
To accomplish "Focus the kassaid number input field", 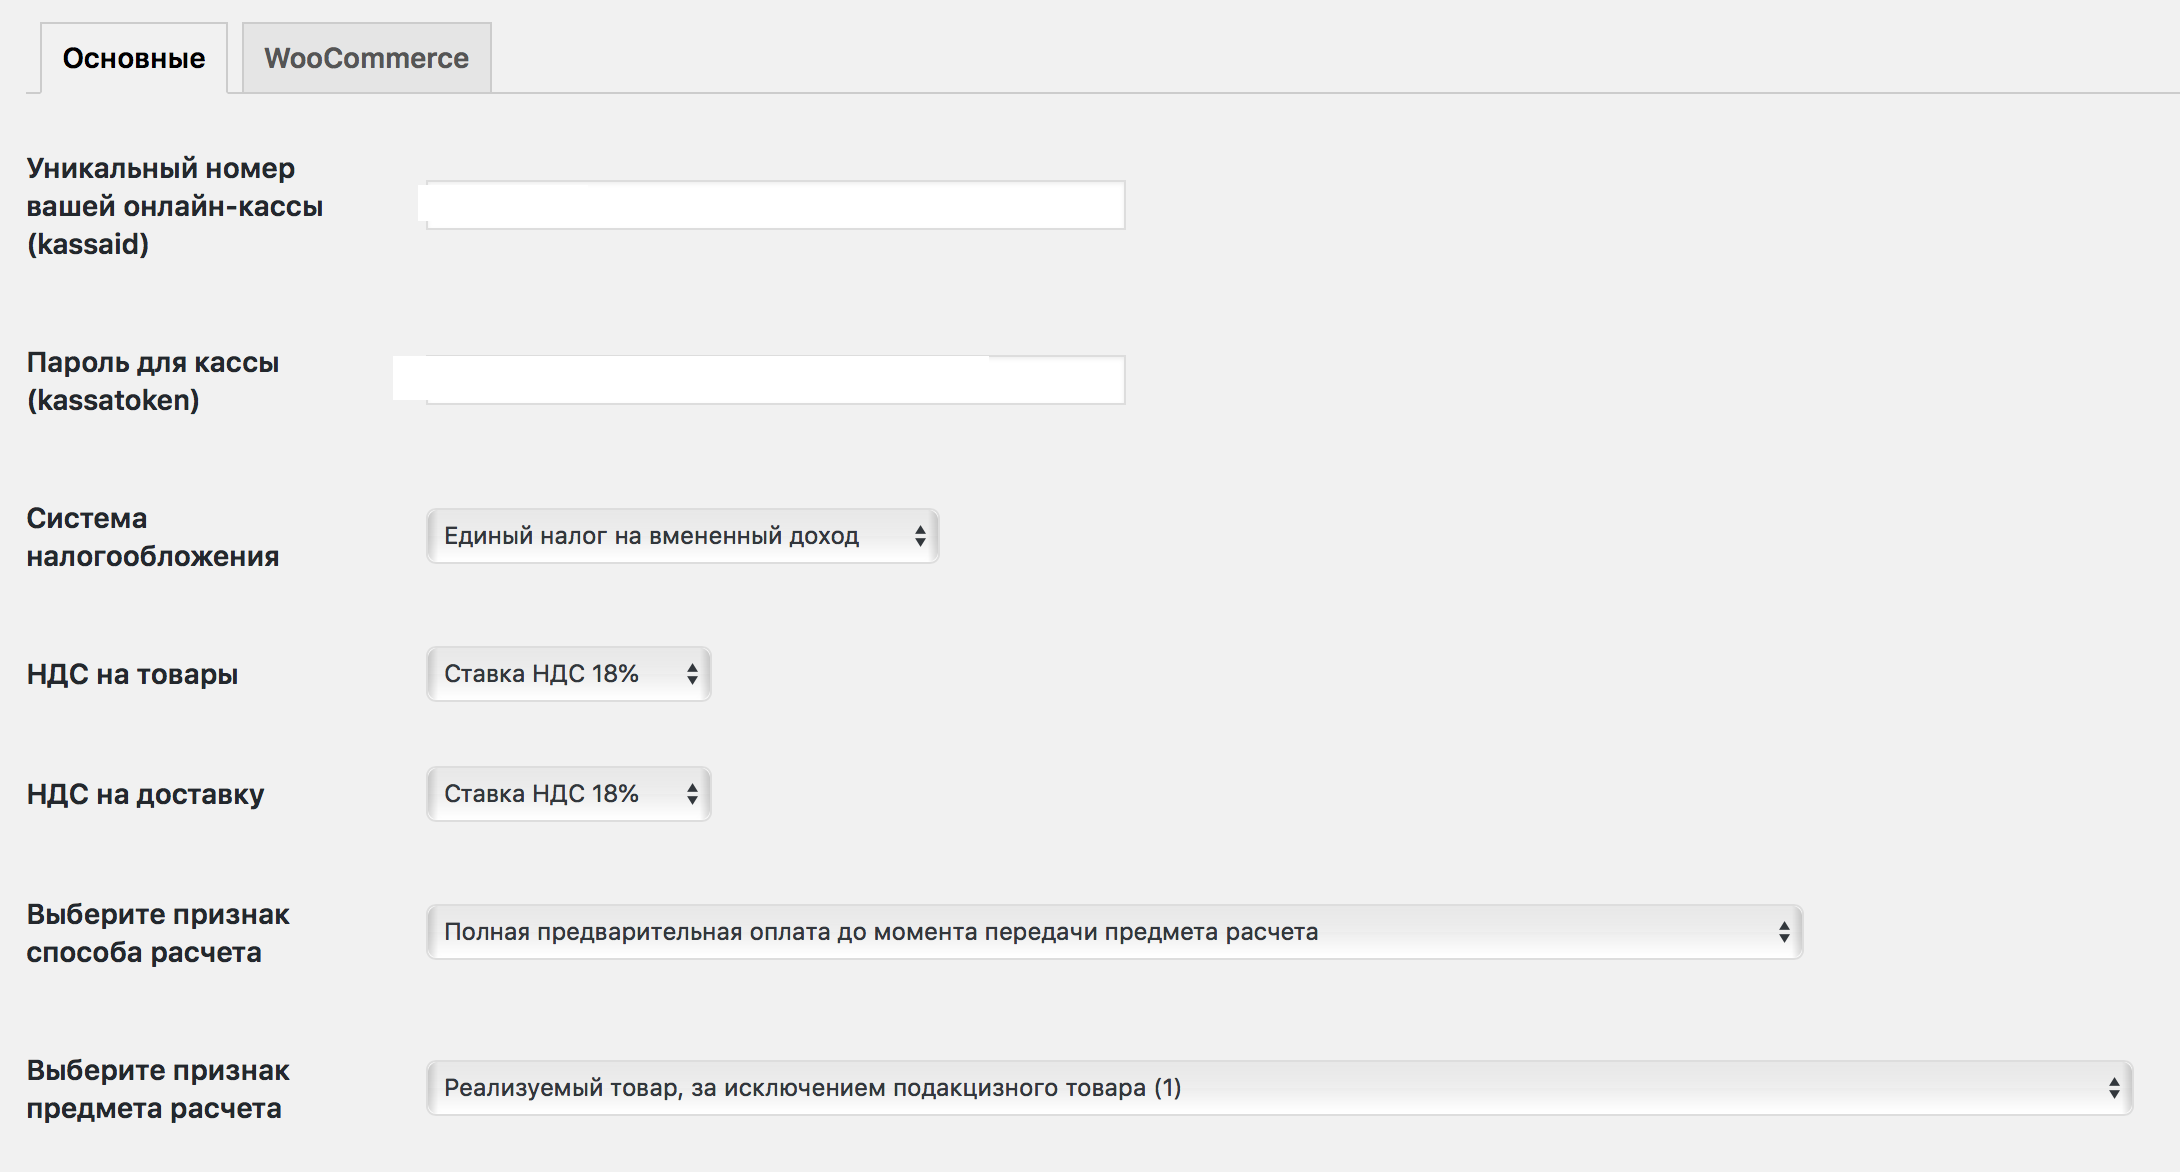I will [x=775, y=205].
